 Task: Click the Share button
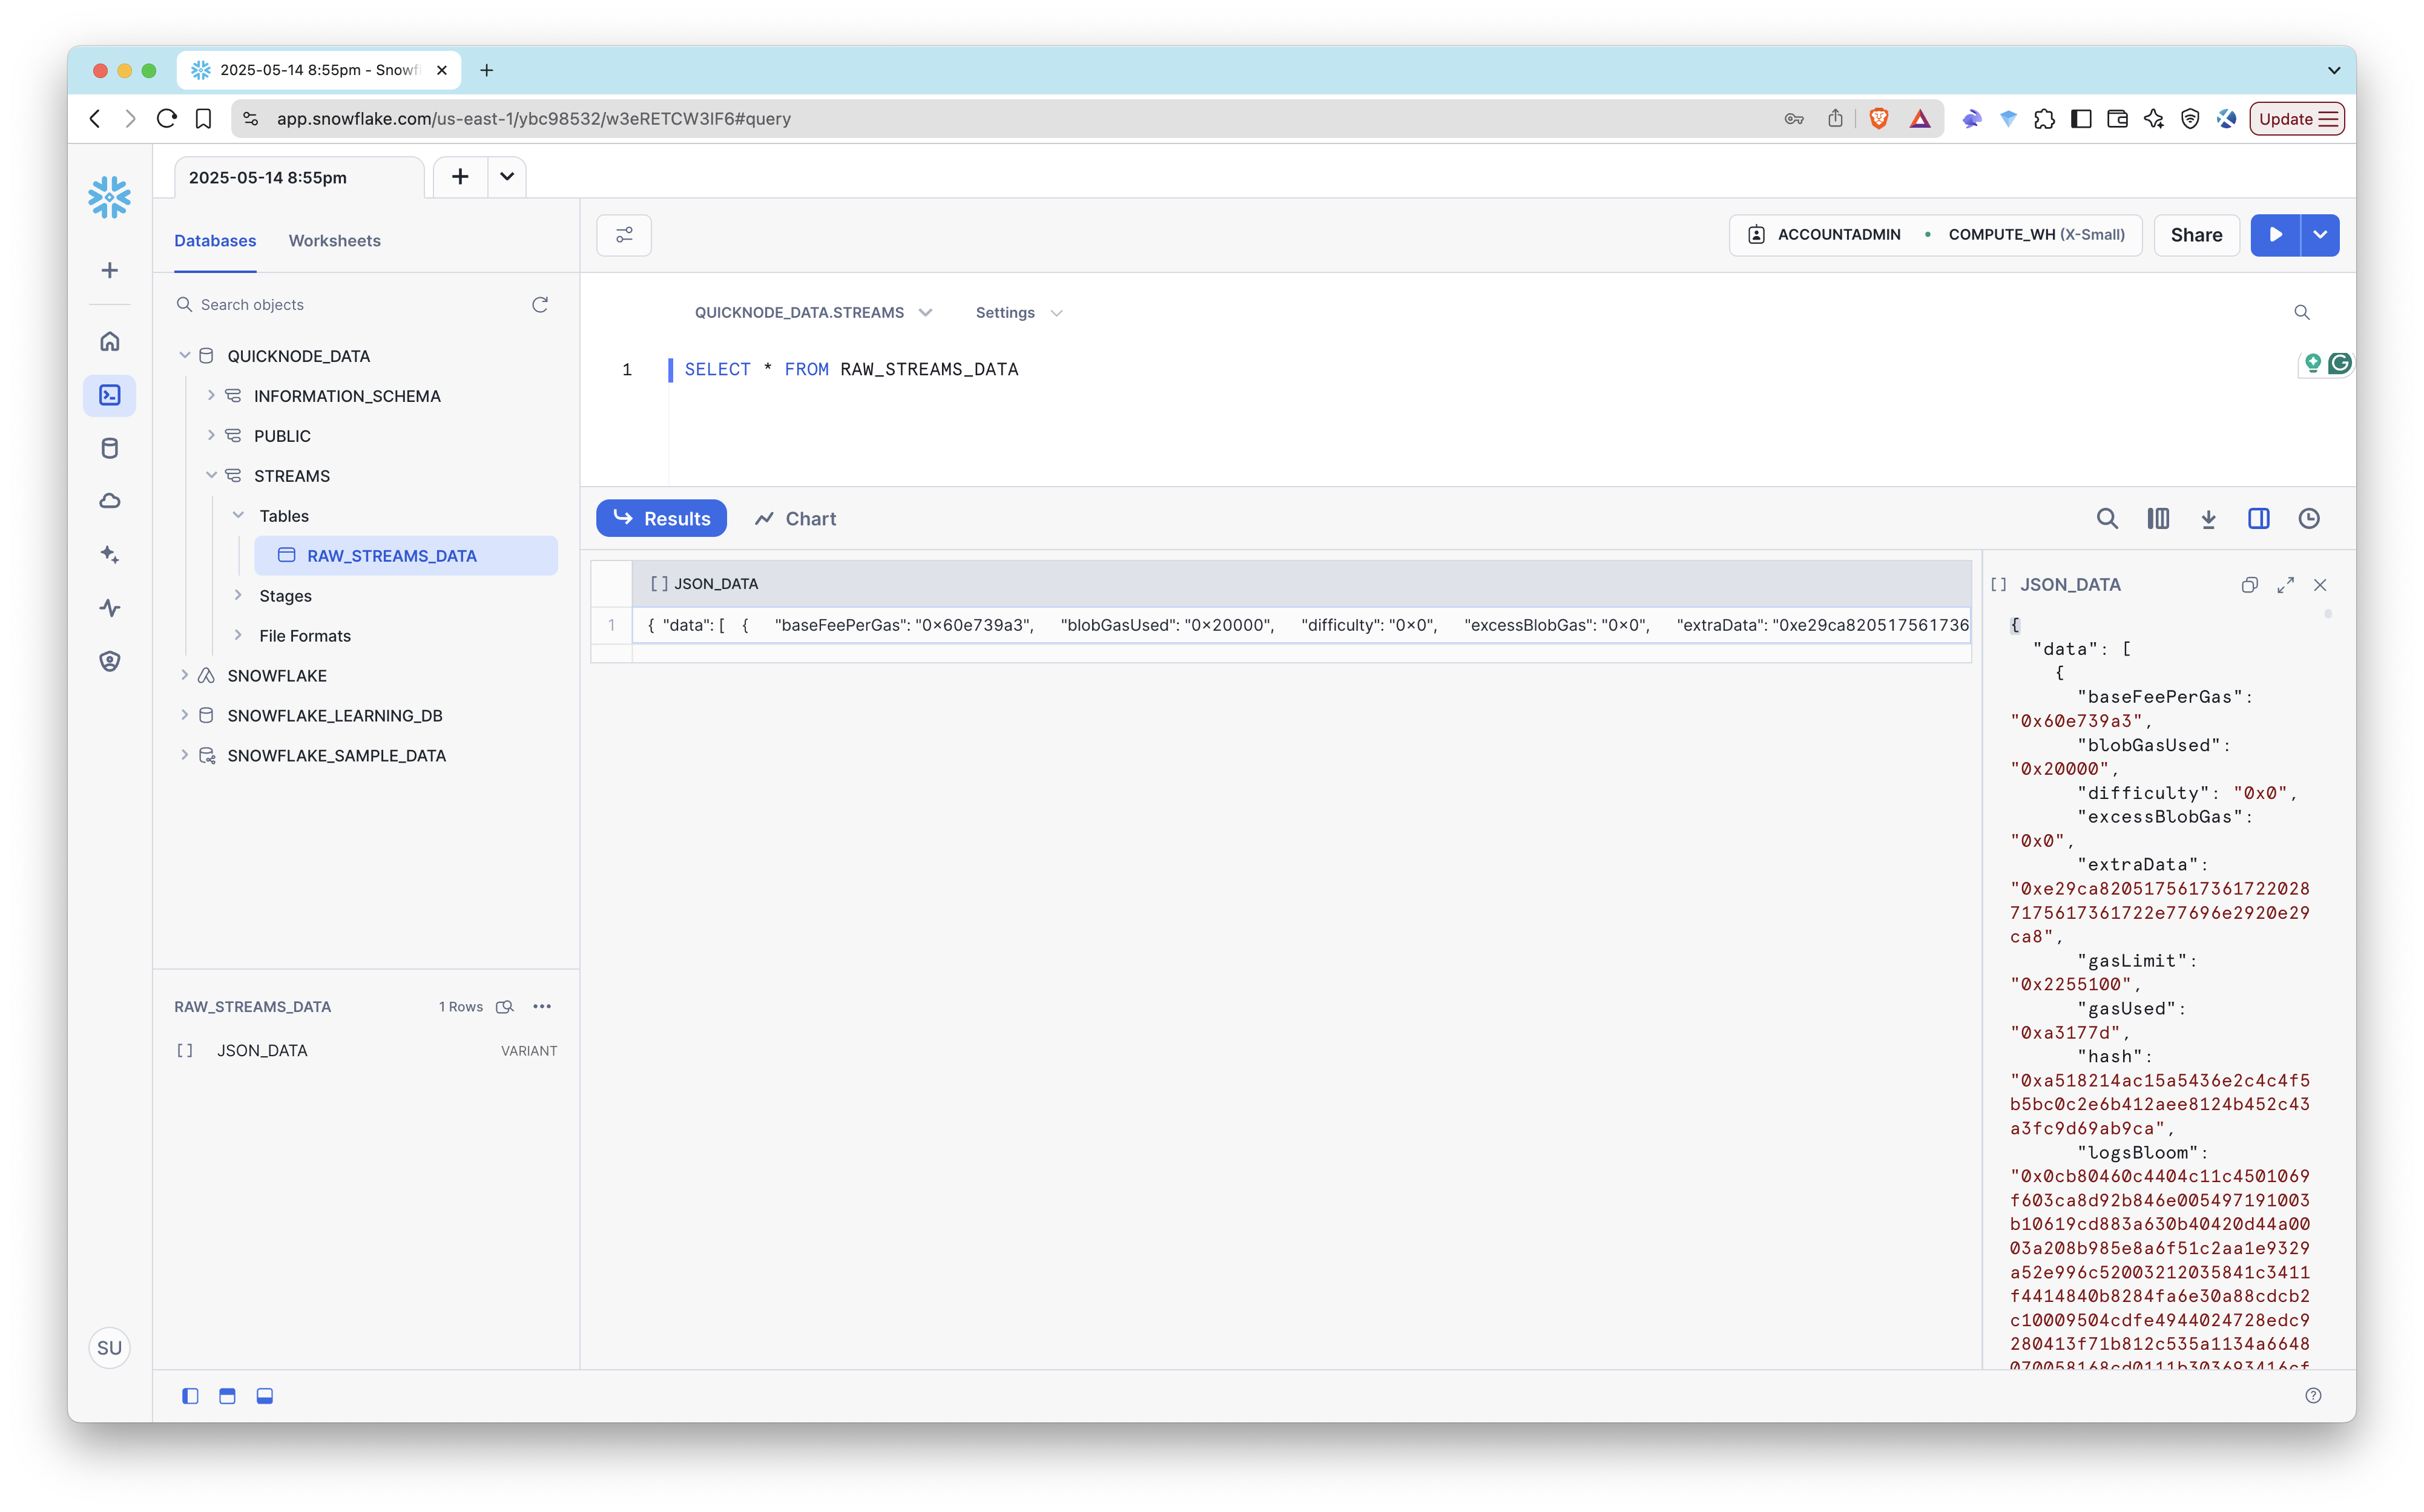pyautogui.click(x=2196, y=235)
